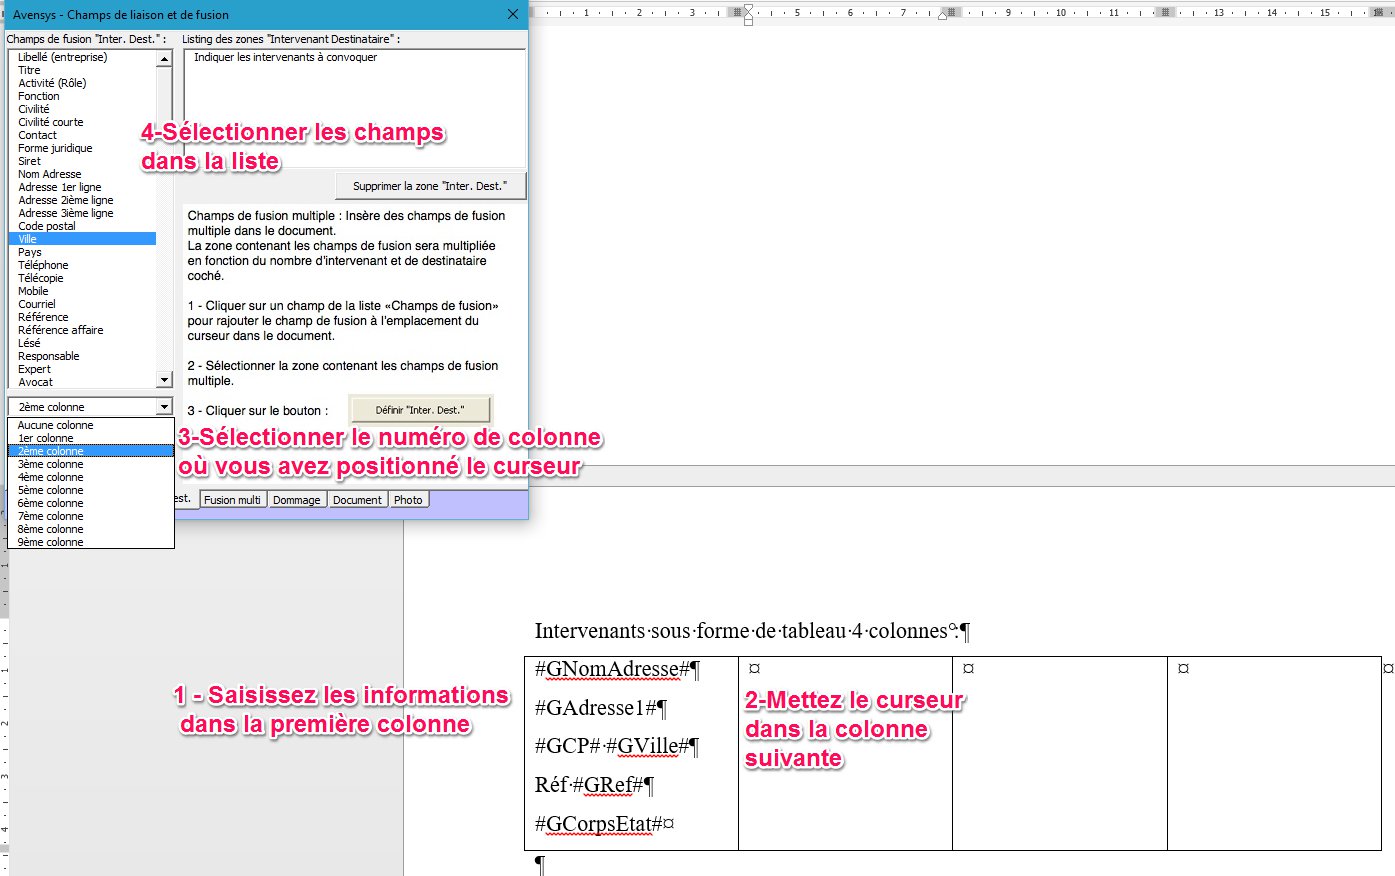Screen dimensions: 1395x876
Task: Place cursor in the second table column cell
Action: point(845,800)
